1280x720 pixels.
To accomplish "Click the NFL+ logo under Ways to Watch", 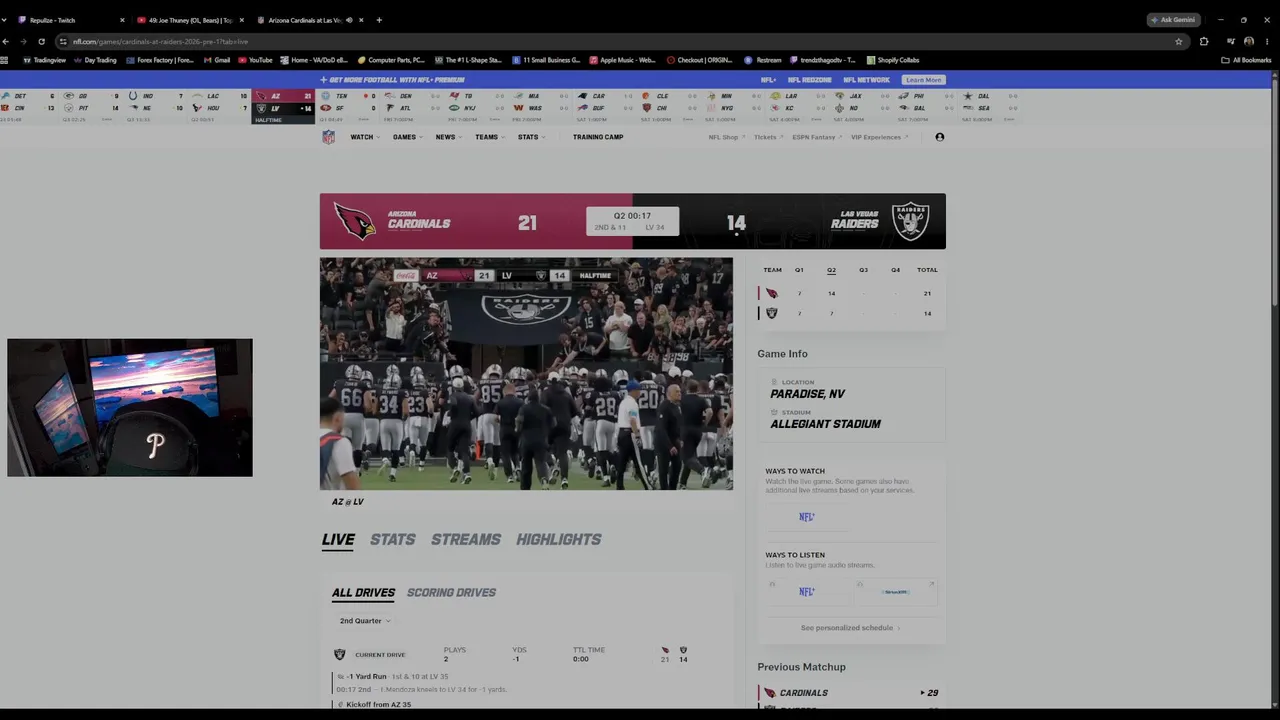I will click(807, 517).
